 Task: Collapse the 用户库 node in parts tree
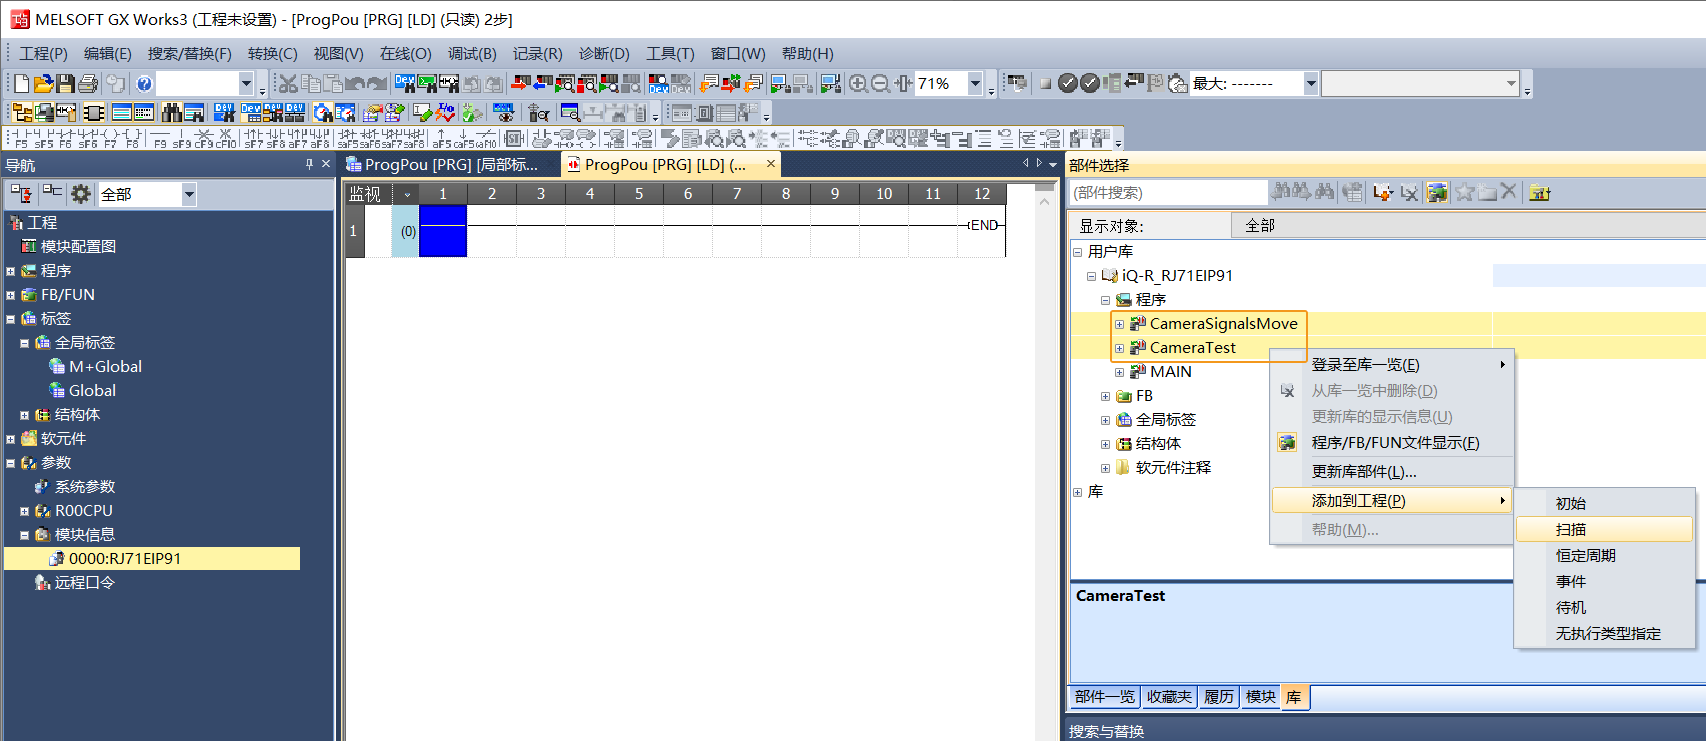click(1078, 252)
